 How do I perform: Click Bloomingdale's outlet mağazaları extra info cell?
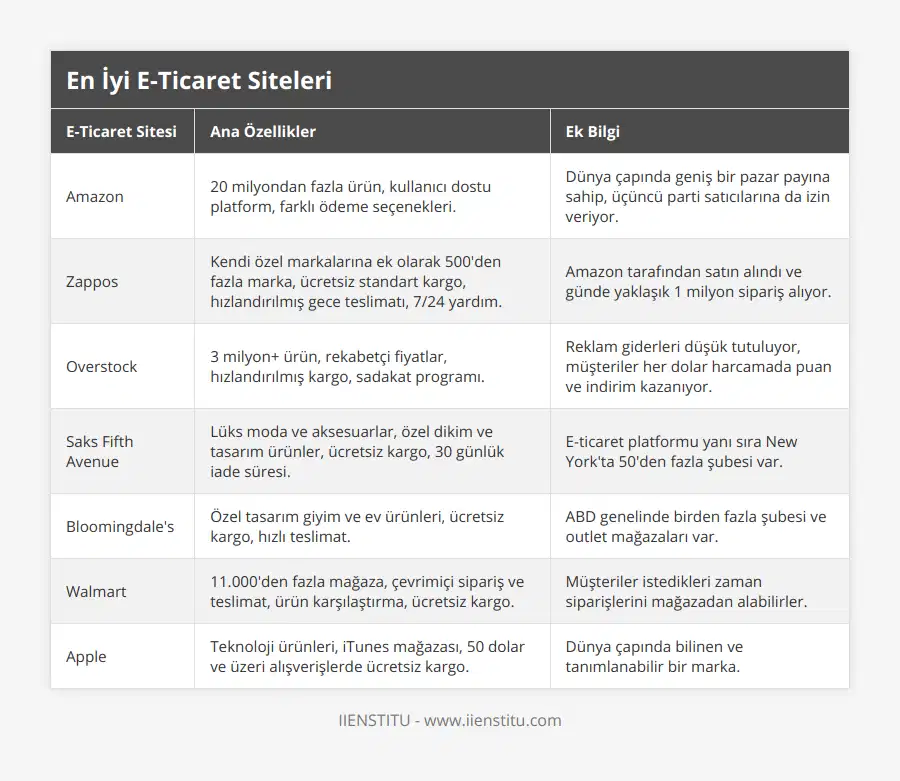tap(695, 526)
